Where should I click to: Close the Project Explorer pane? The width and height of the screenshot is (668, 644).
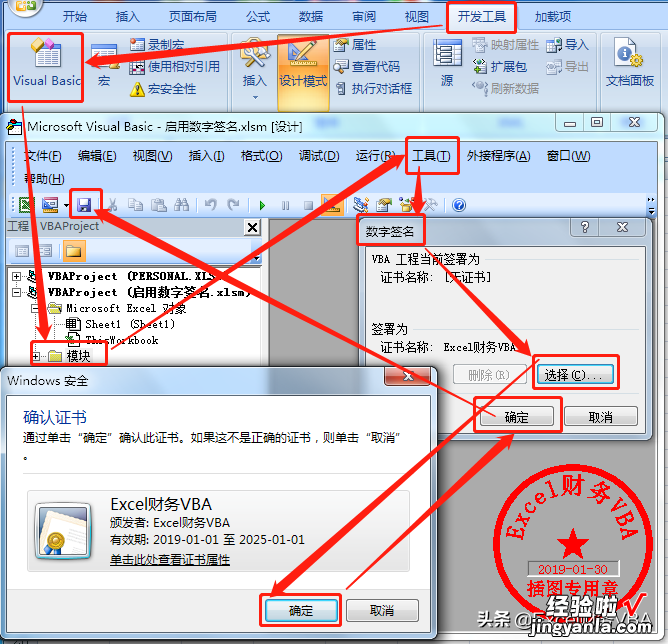pos(253,227)
